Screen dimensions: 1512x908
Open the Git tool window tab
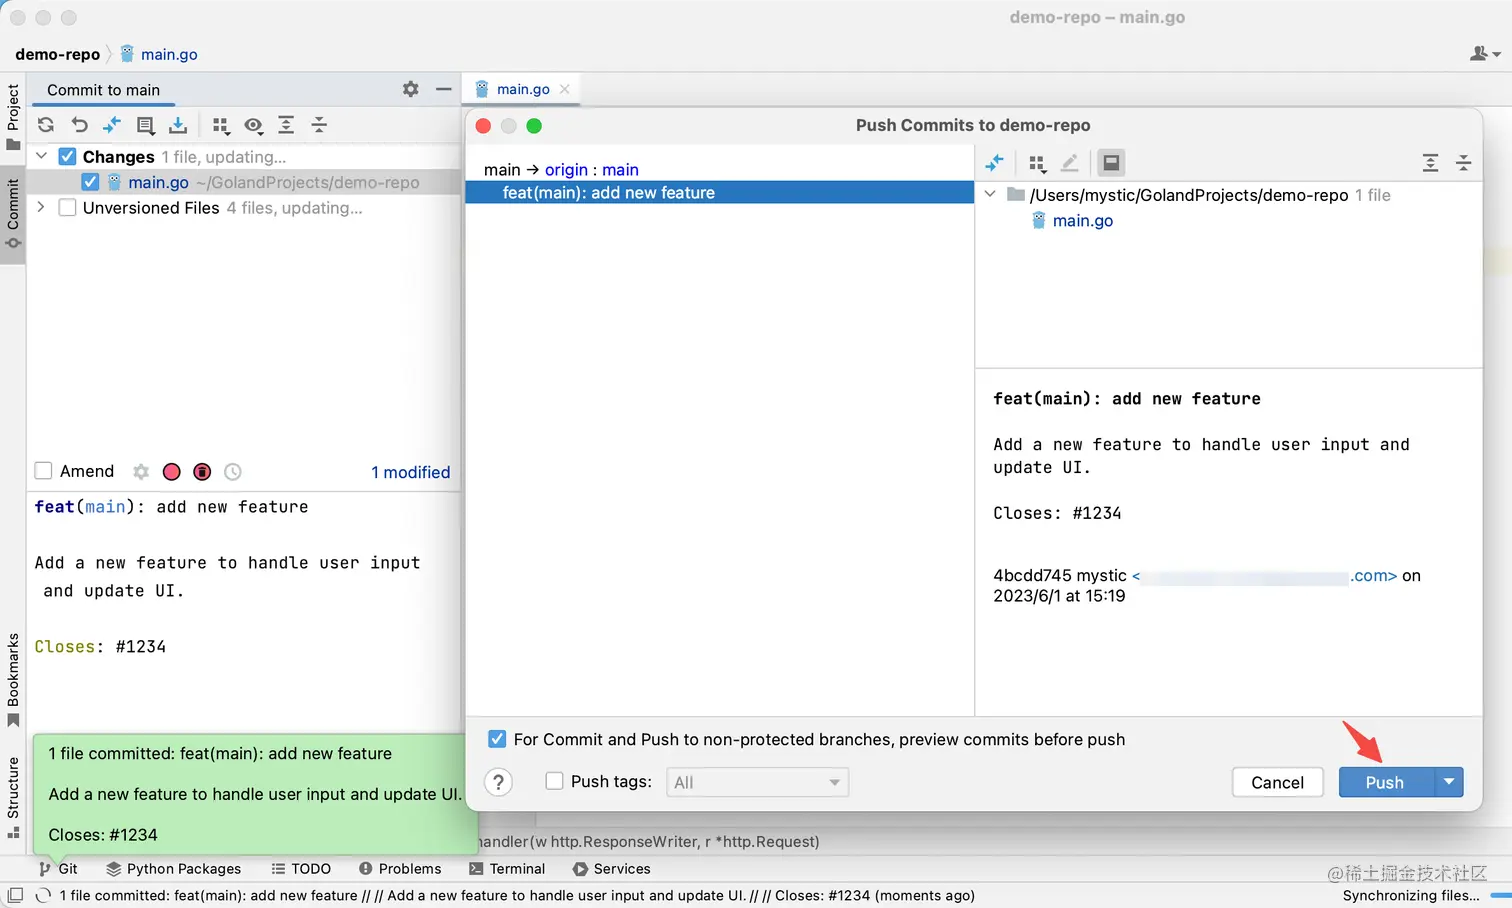[x=58, y=869]
